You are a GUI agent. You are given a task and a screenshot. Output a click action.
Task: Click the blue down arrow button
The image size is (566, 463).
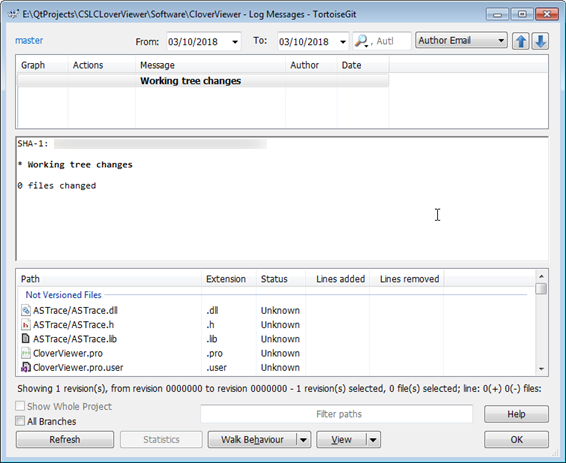click(540, 41)
